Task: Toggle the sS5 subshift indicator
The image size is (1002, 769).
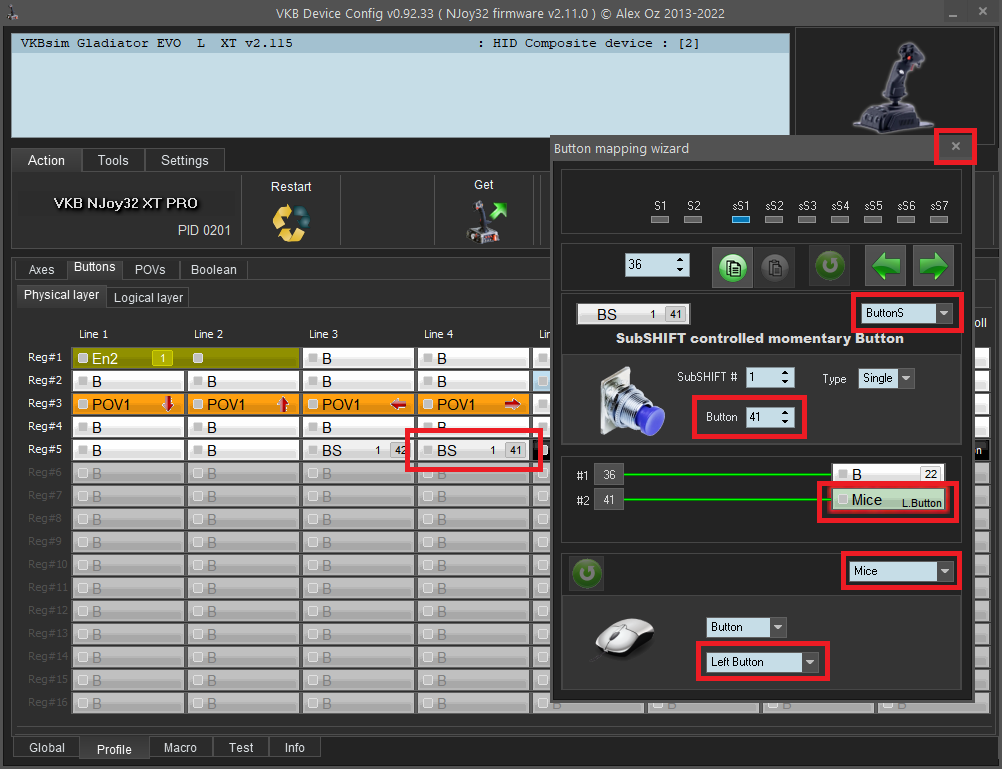Action: (873, 219)
